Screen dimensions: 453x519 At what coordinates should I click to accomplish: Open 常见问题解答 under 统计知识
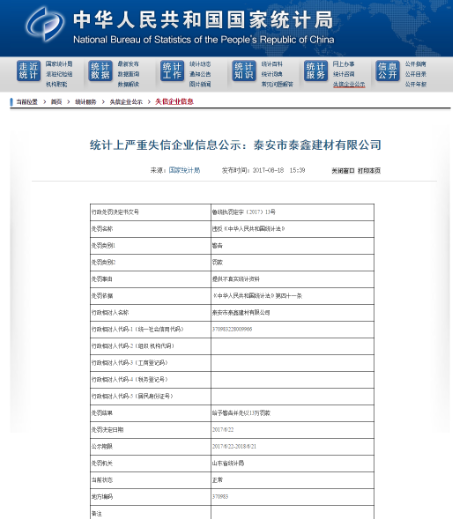click(x=277, y=84)
